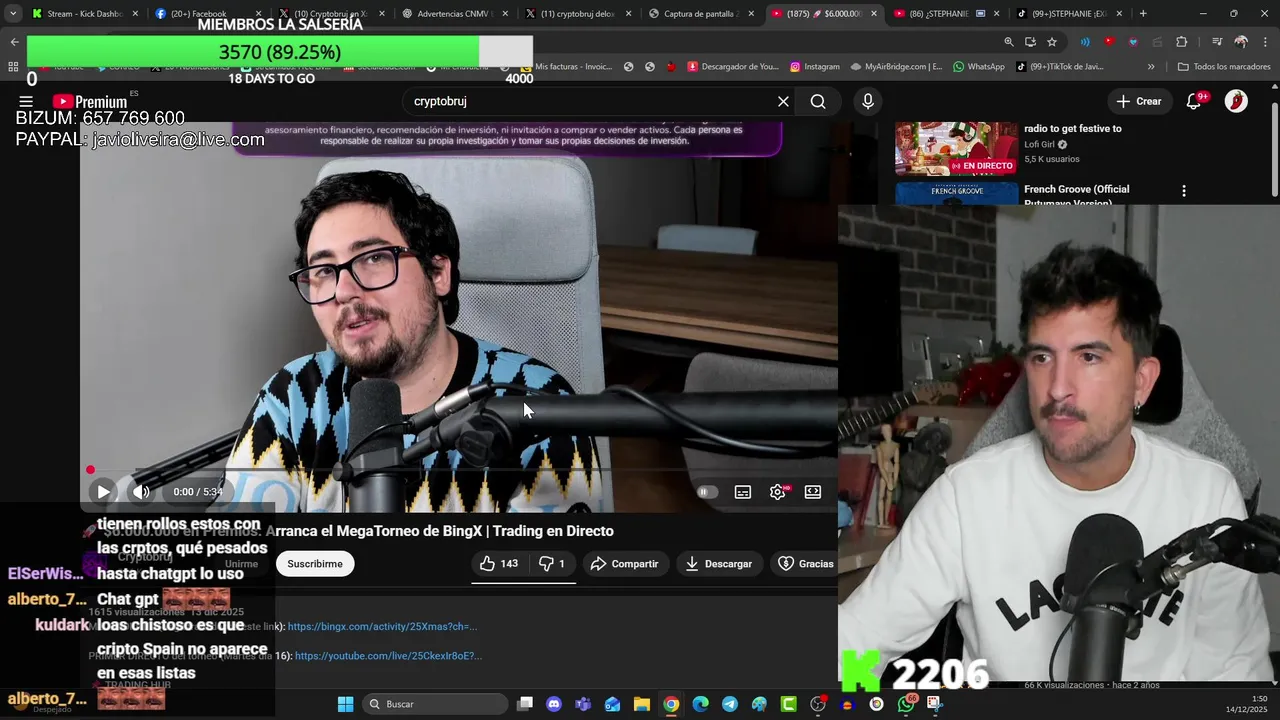Dislike the video

point(552,564)
